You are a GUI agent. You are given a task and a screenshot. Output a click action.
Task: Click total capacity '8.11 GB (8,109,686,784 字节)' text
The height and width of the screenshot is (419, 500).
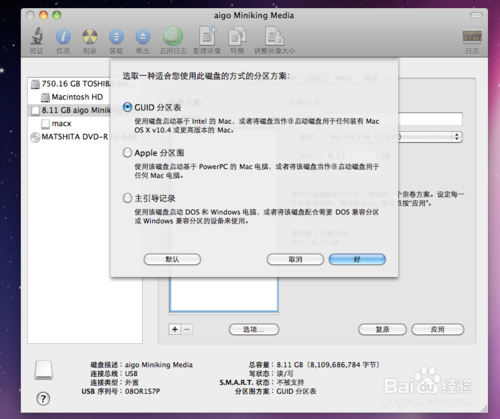coord(328,365)
